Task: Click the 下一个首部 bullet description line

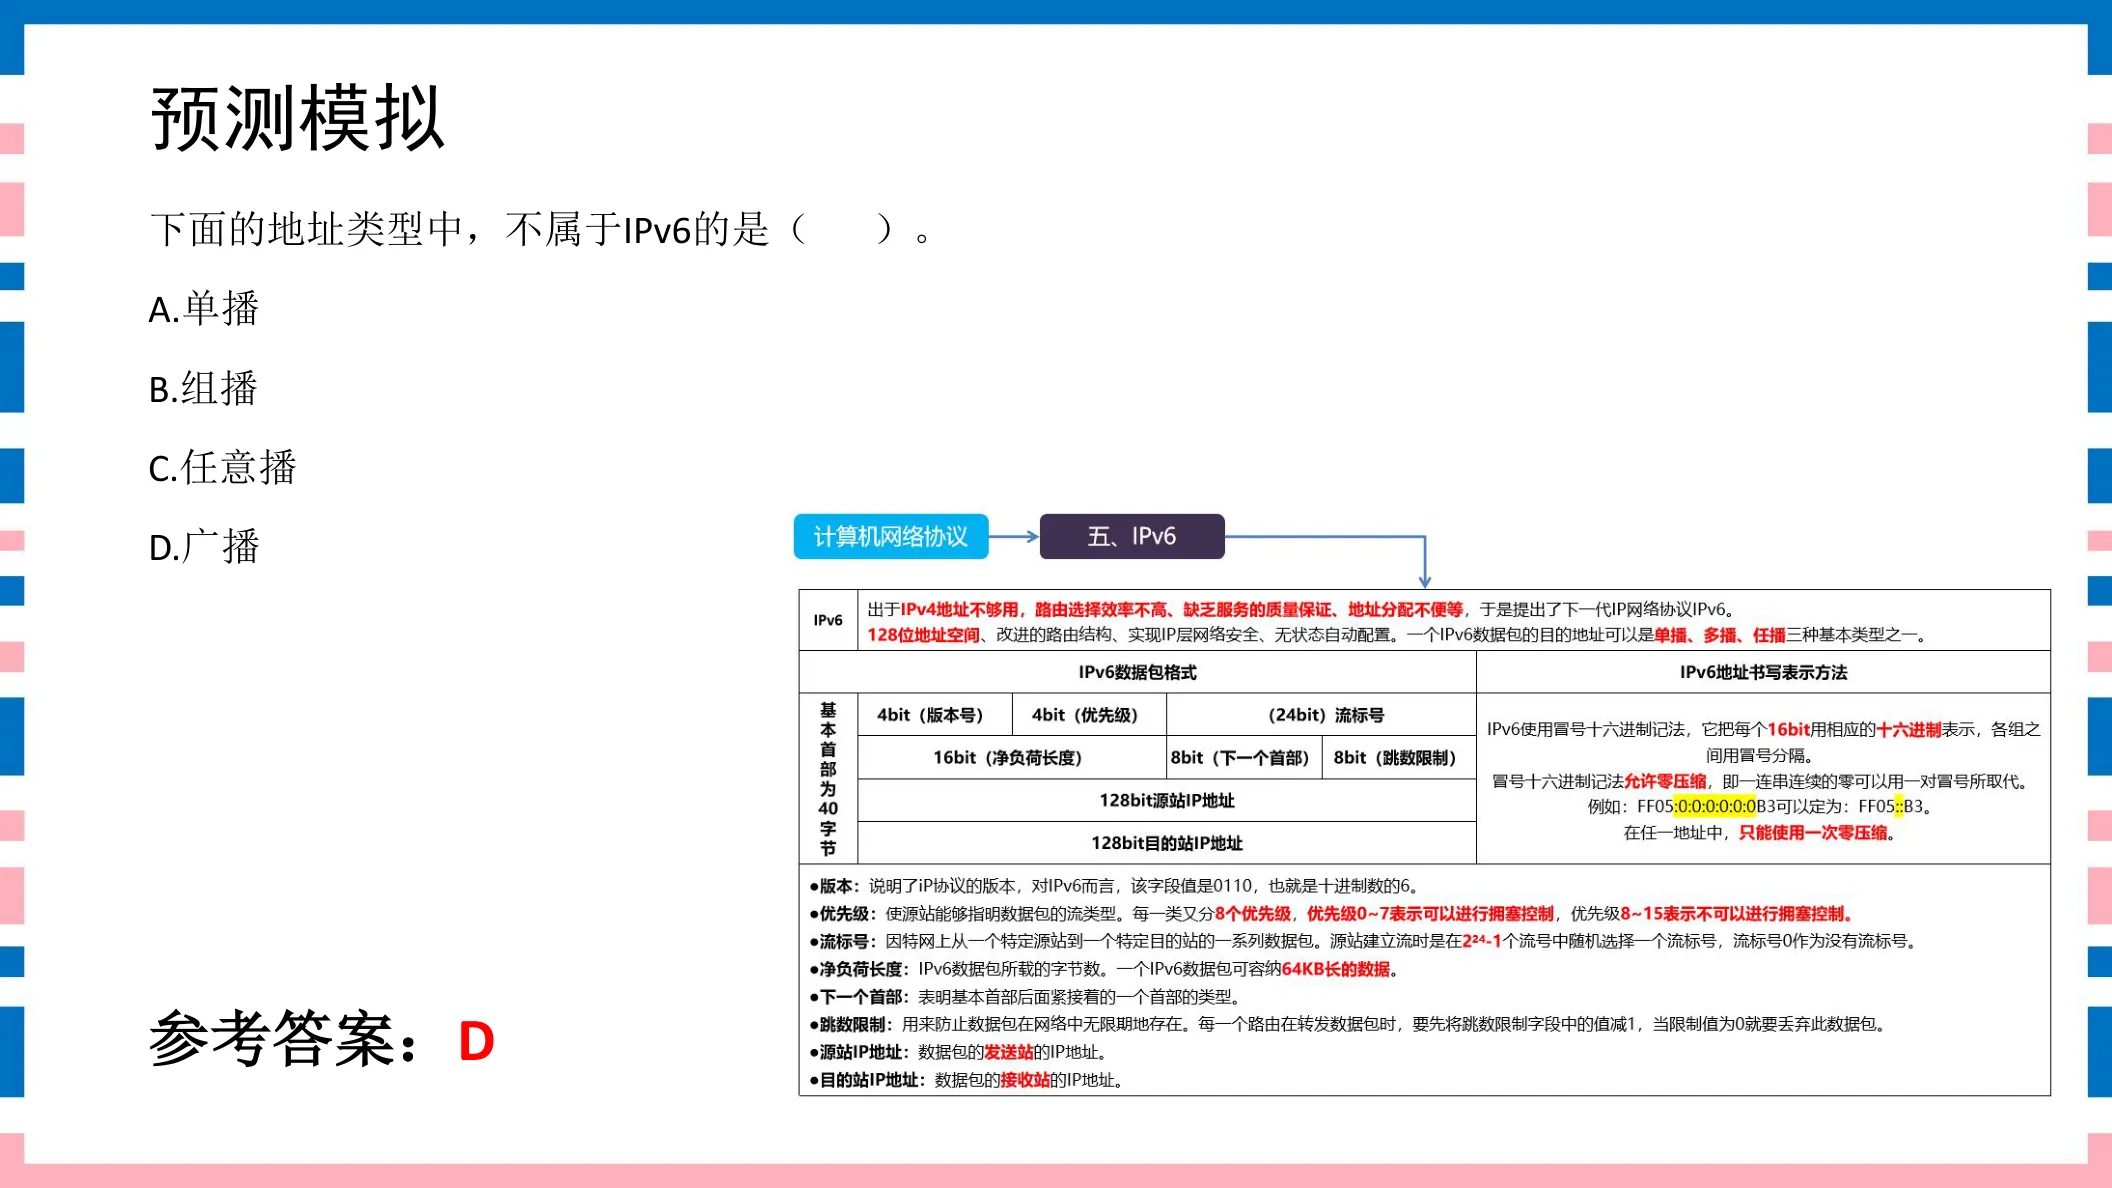Action: click(x=1025, y=997)
